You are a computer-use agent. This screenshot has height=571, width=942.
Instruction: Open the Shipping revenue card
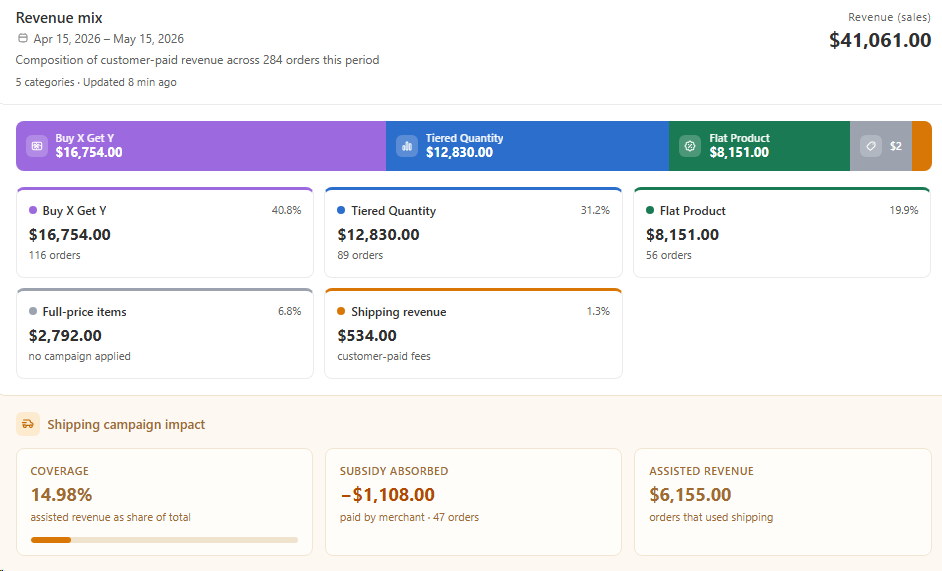(x=473, y=334)
